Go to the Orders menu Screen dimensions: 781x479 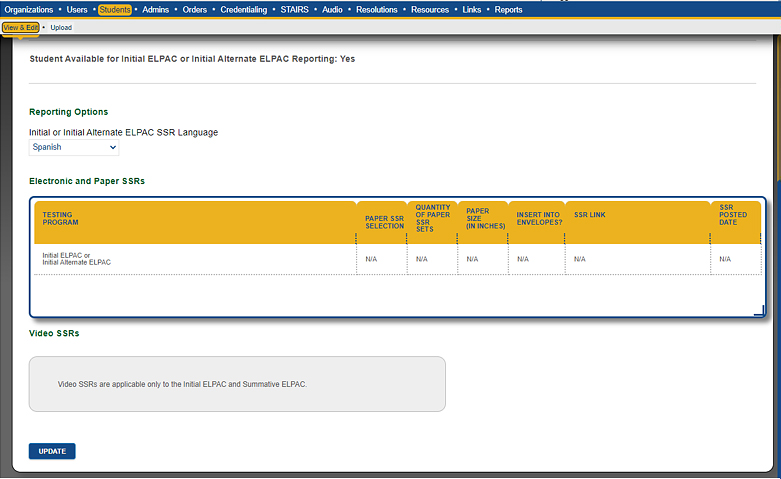194,9
